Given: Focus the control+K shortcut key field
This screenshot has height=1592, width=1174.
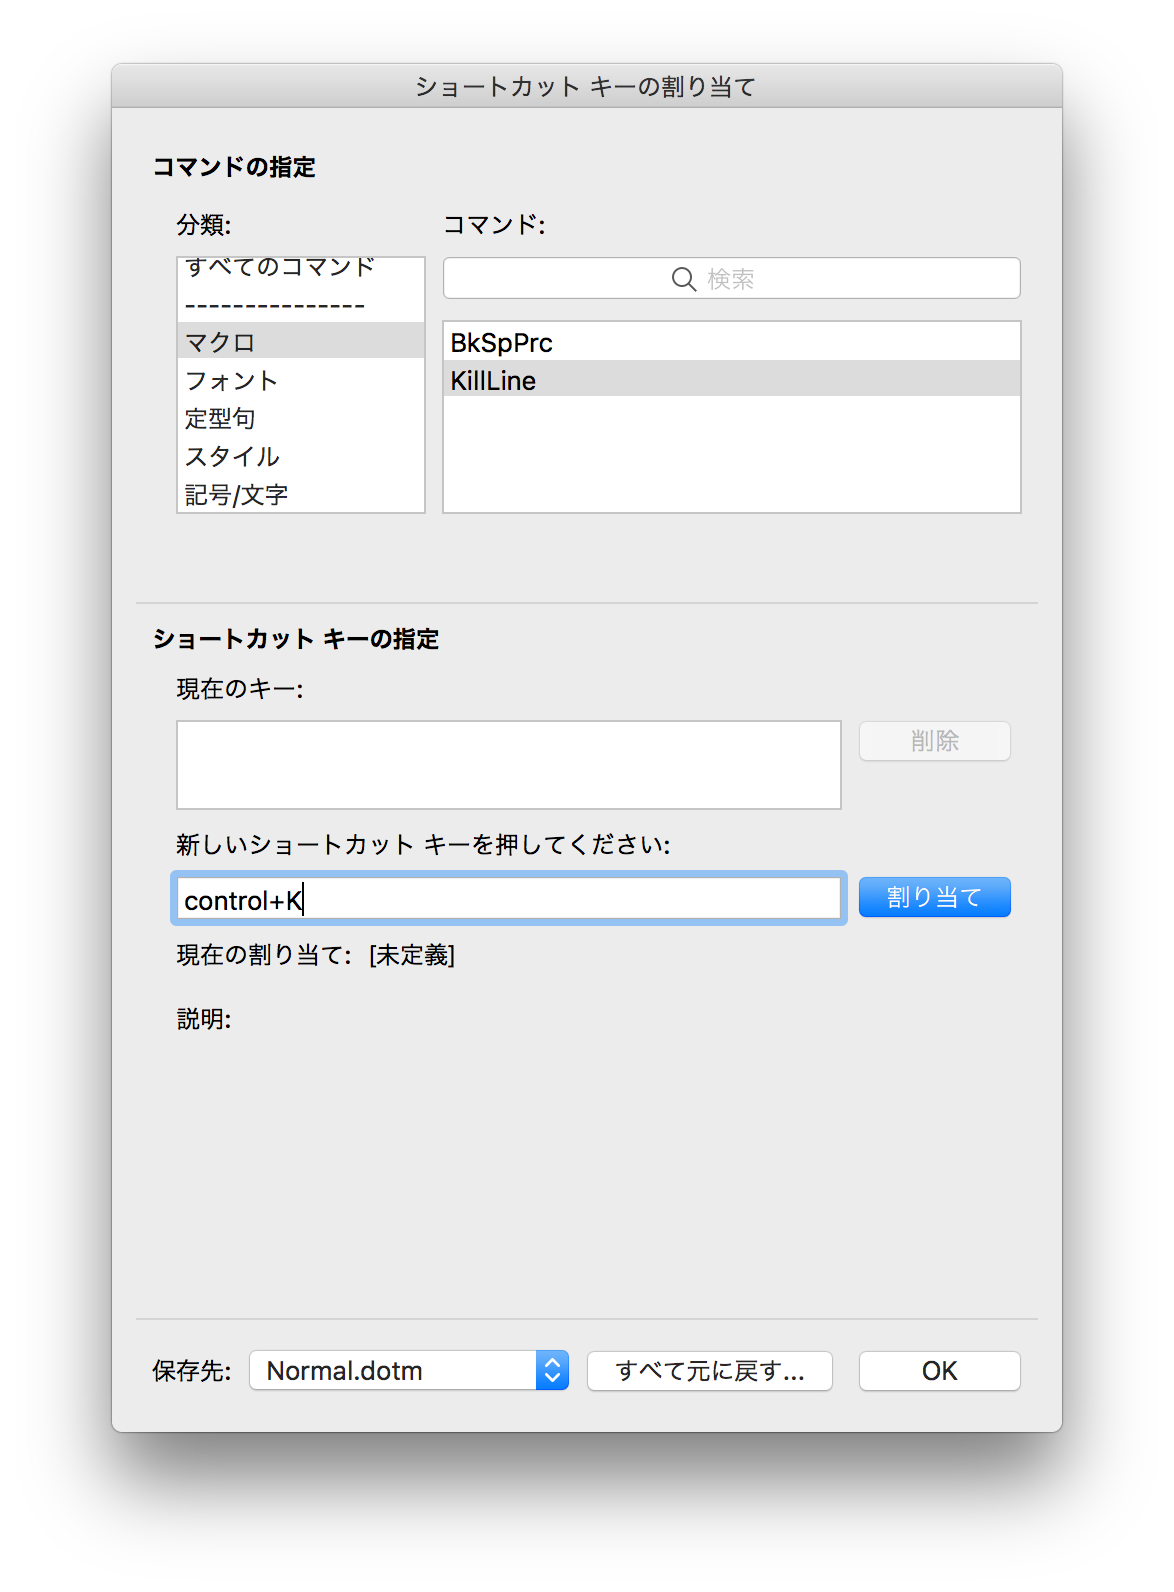Looking at the screenshot, I should point(509,898).
